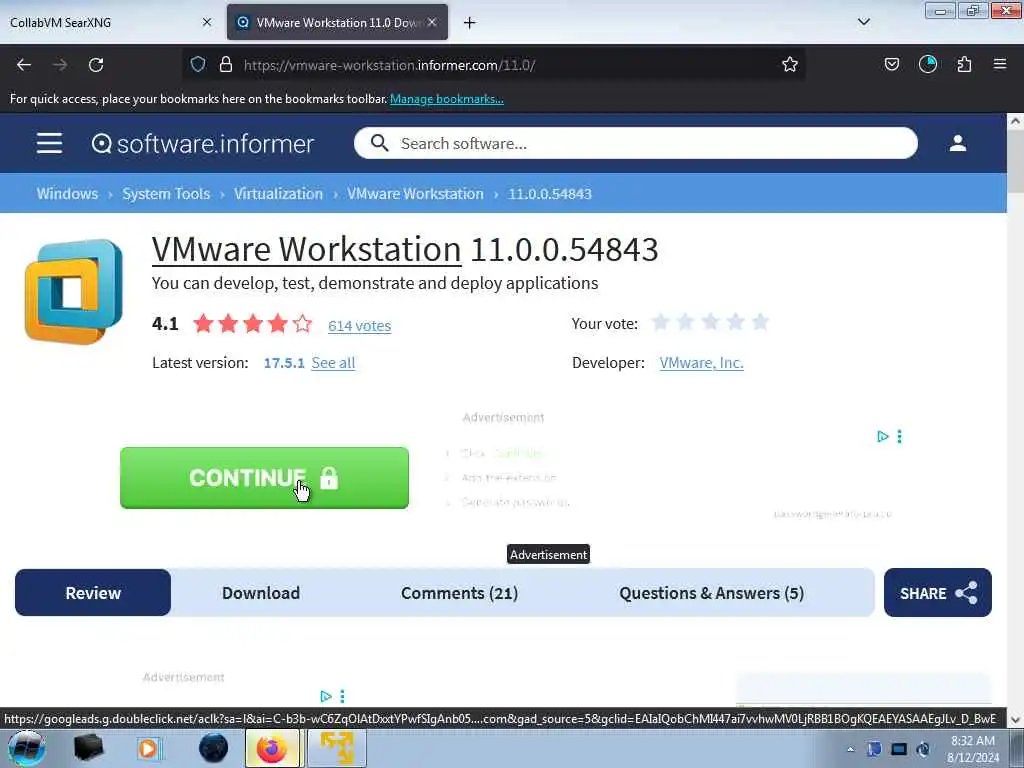
Task: Click the 11.0.0.54843 breadcrumb text
Action: tap(550, 194)
